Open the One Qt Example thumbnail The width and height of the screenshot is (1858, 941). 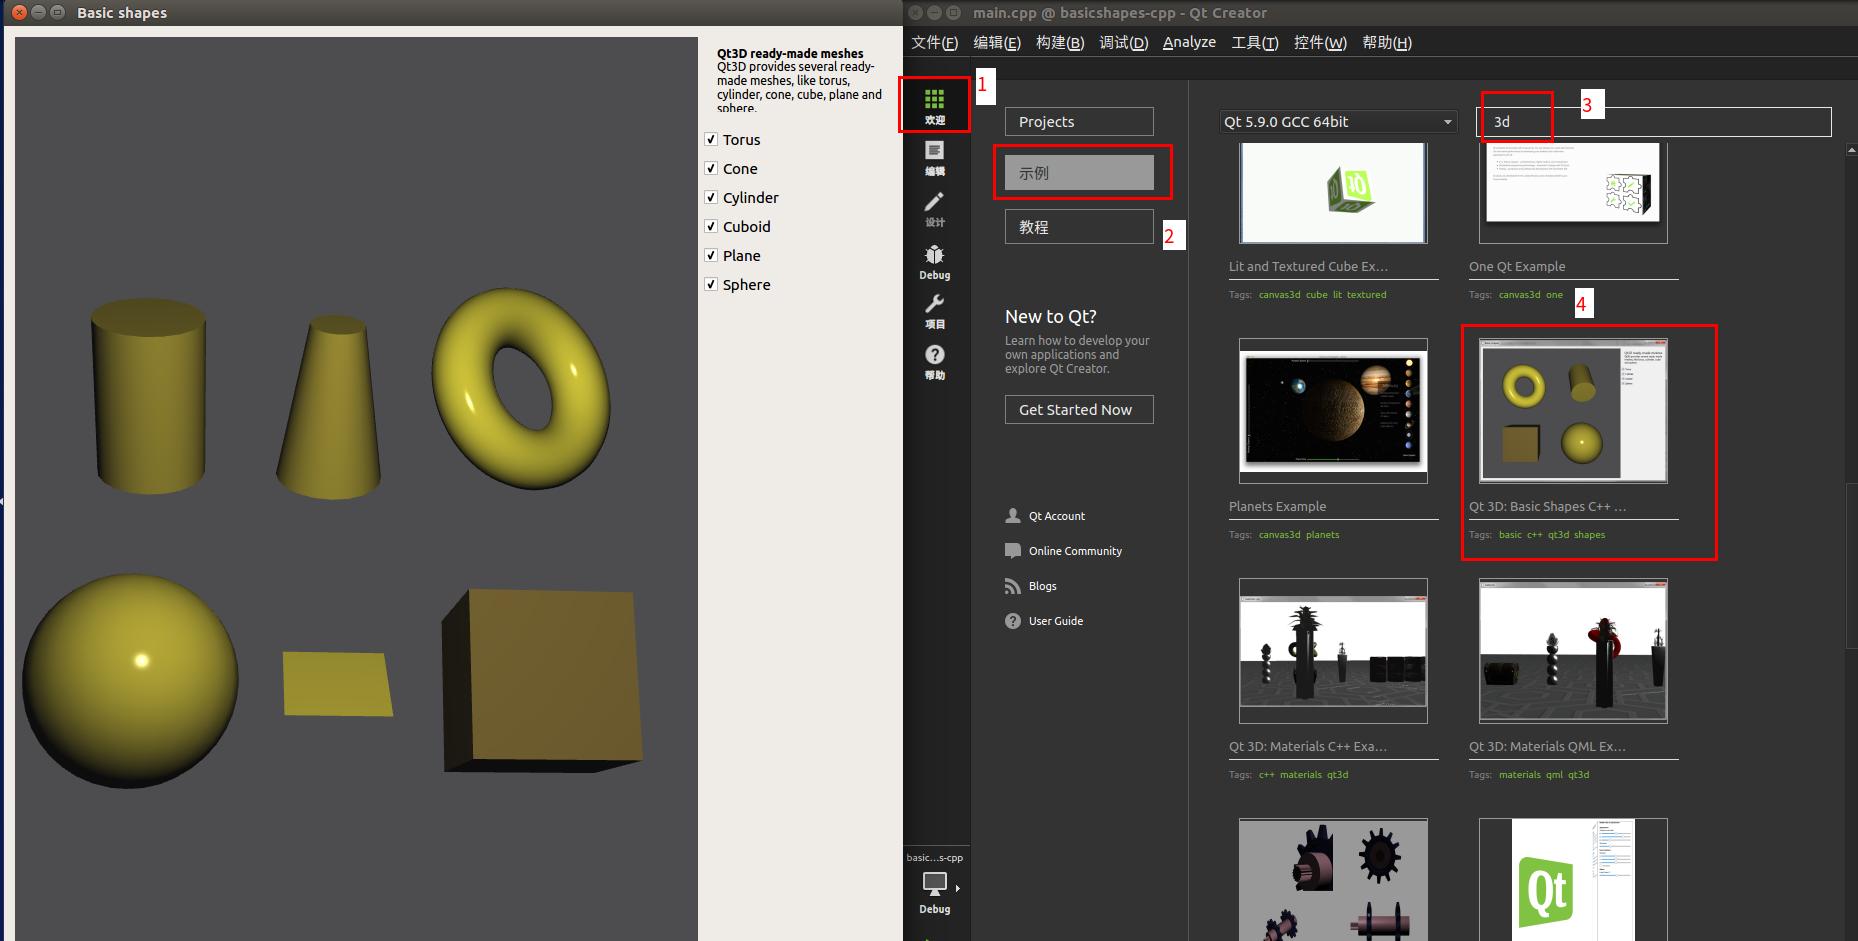pyautogui.click(x=1573, y=193)
